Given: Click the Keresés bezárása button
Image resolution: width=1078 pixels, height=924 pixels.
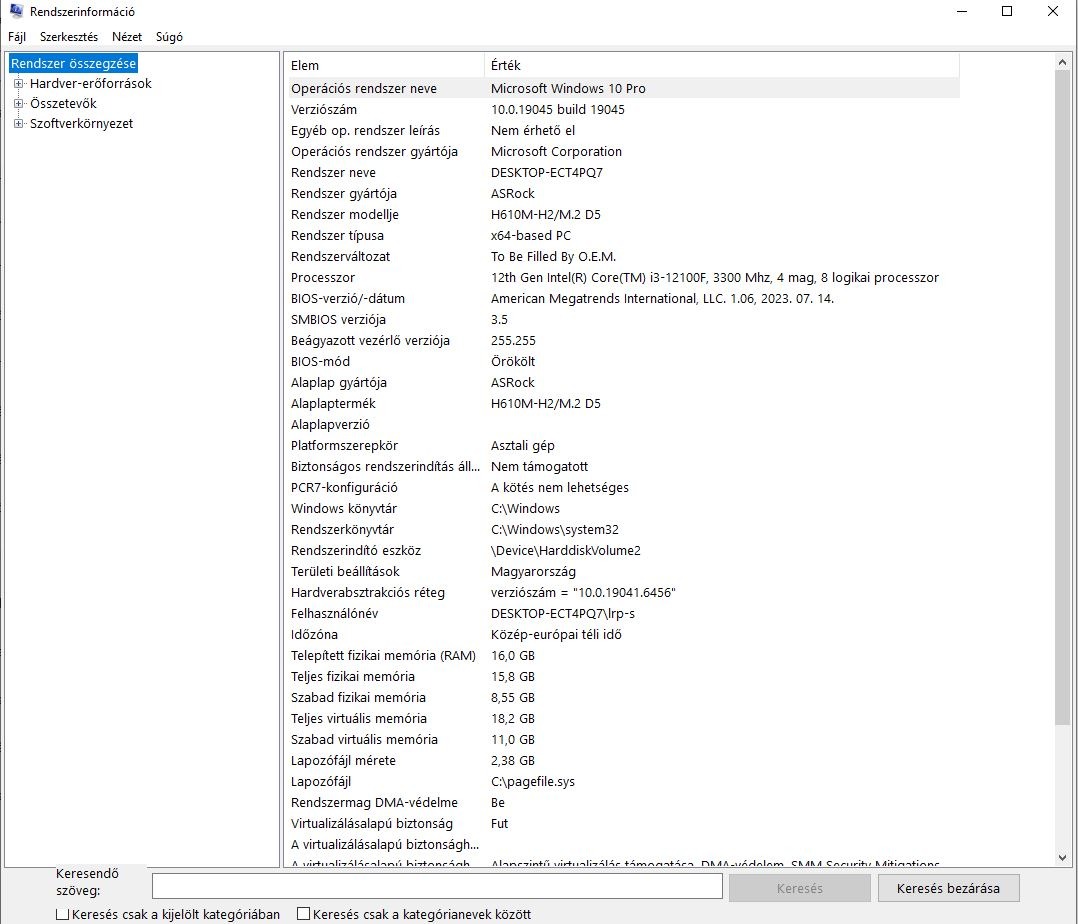Looking at the screenshot, I should point(948,888).
